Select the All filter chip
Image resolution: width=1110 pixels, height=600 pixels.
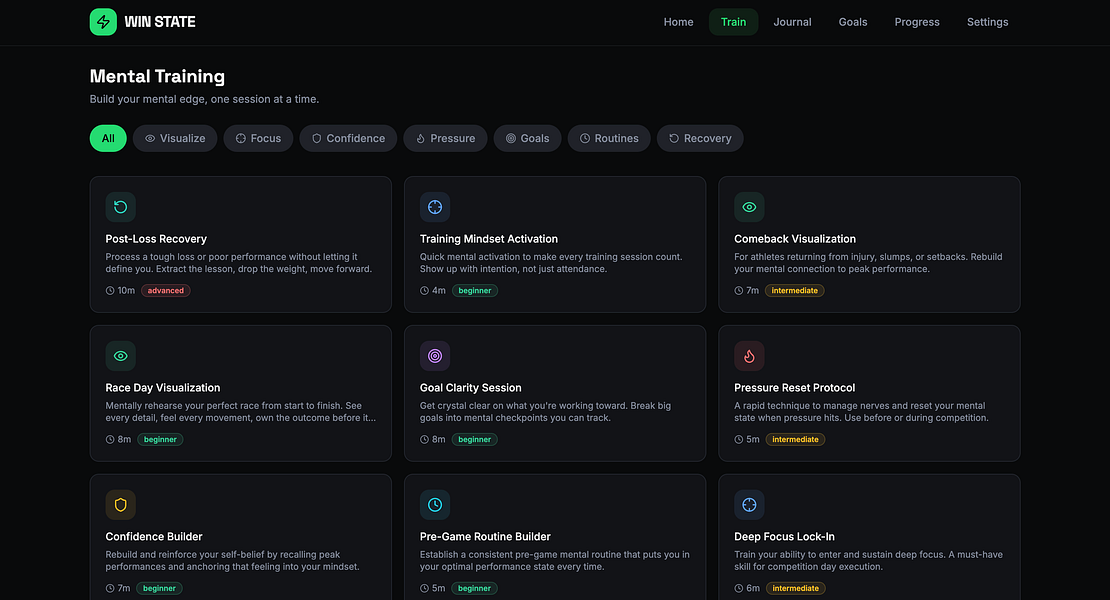click(x=108, y=138)
